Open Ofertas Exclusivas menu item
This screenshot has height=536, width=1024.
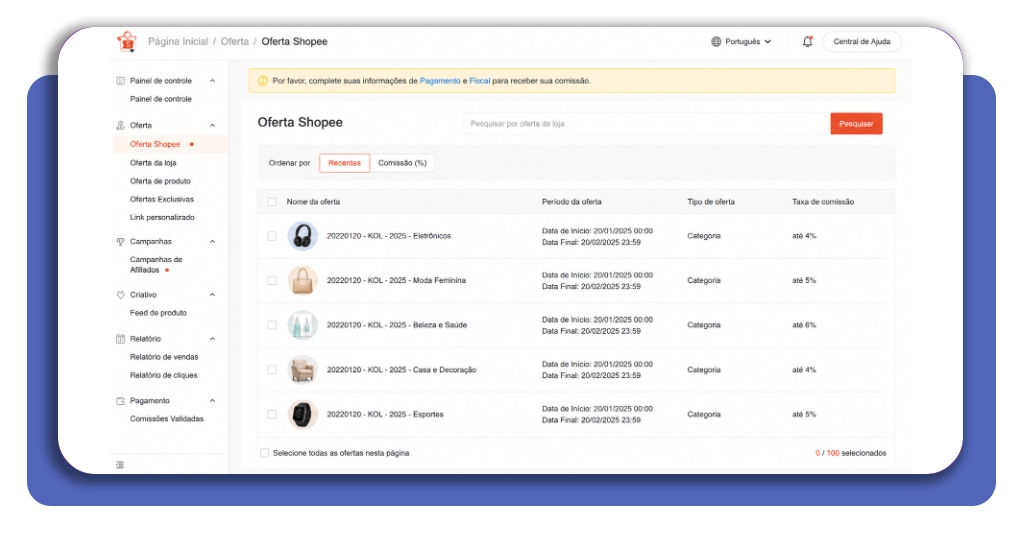(162, 199)
